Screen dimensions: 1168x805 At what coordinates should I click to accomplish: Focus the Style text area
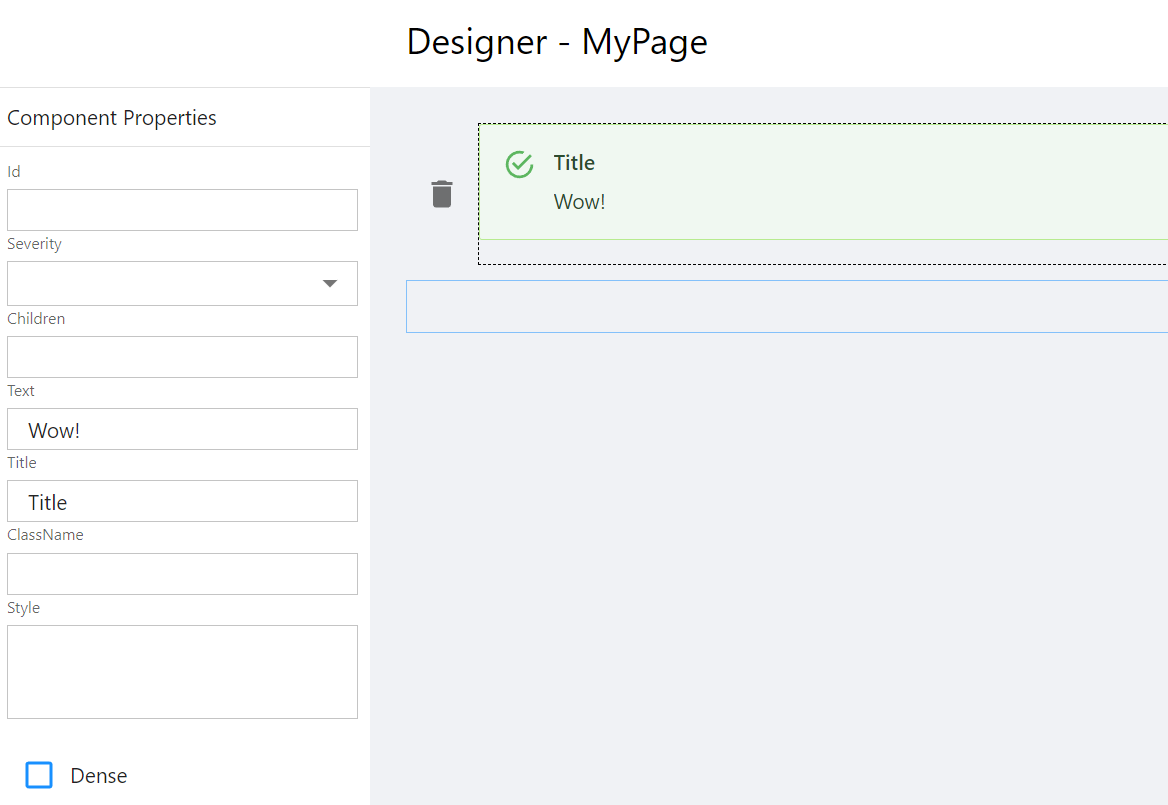[x=182, y=671]
